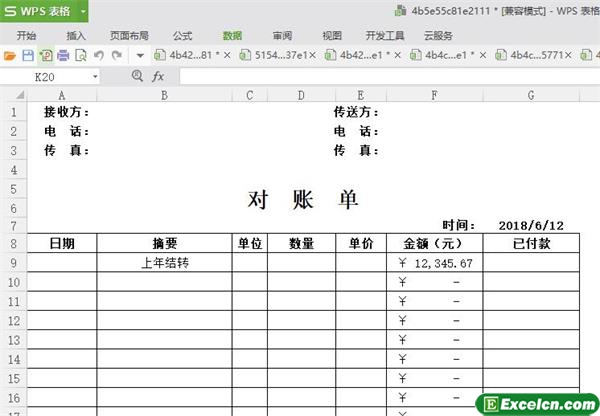Viewport: 600px width, 416px height.
Task: Click the Open folder icon in quick toolbar
Action: [10, 56]
